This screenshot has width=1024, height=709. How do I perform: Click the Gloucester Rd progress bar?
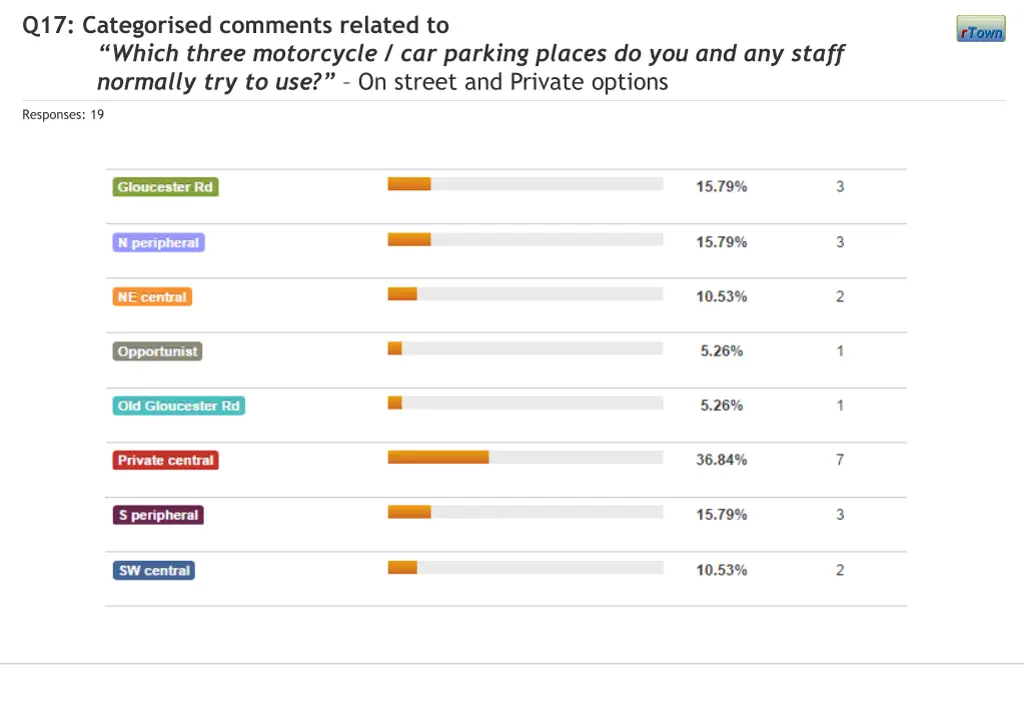tap(525, 184)
